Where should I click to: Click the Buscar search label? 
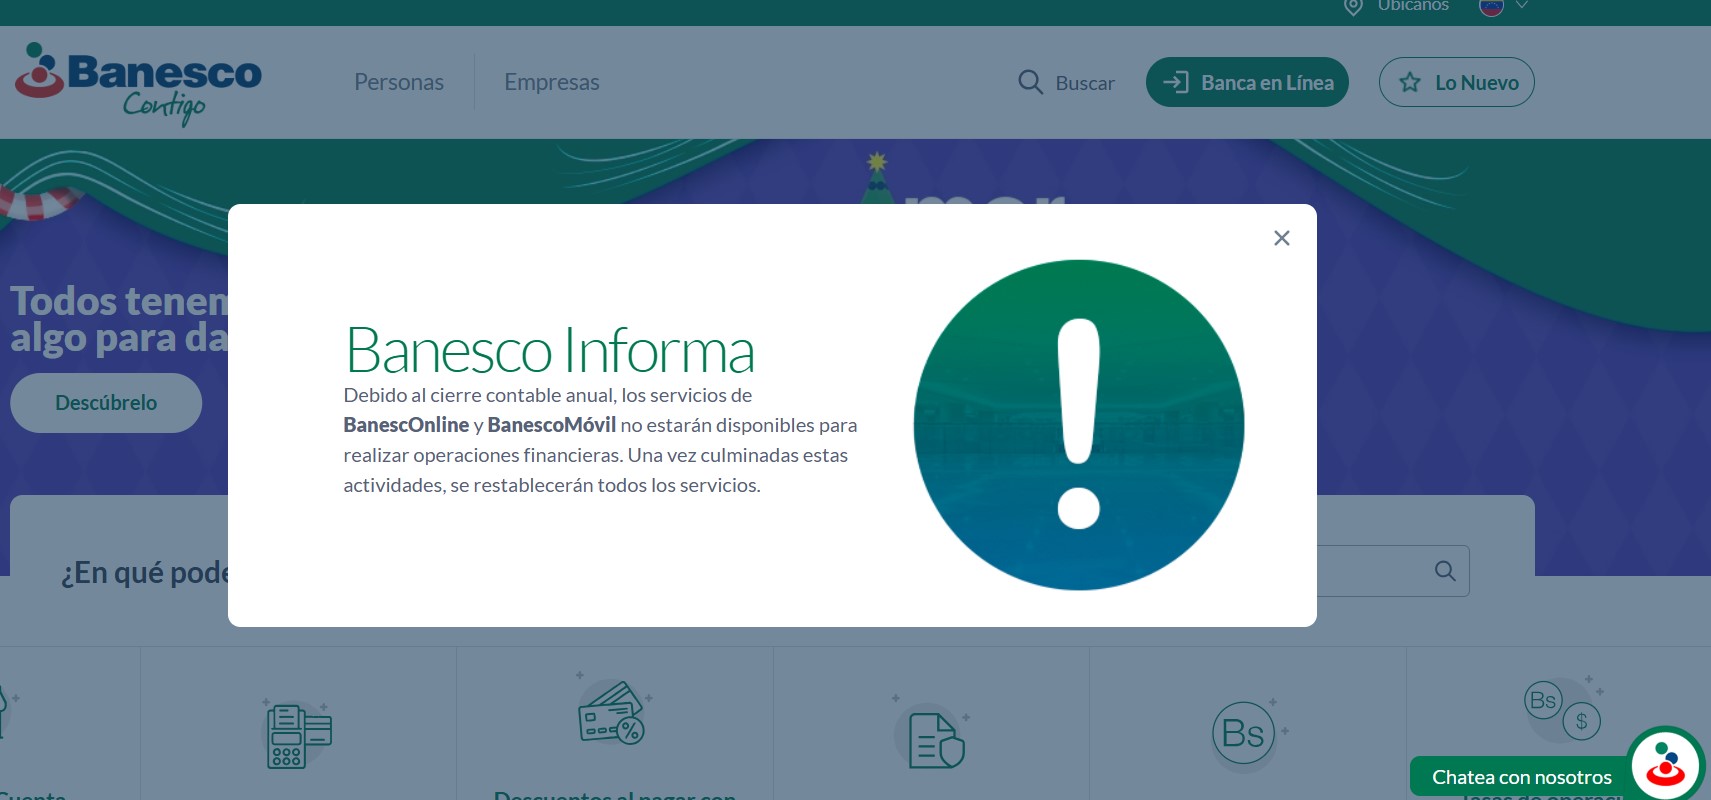click(1085, 83)
